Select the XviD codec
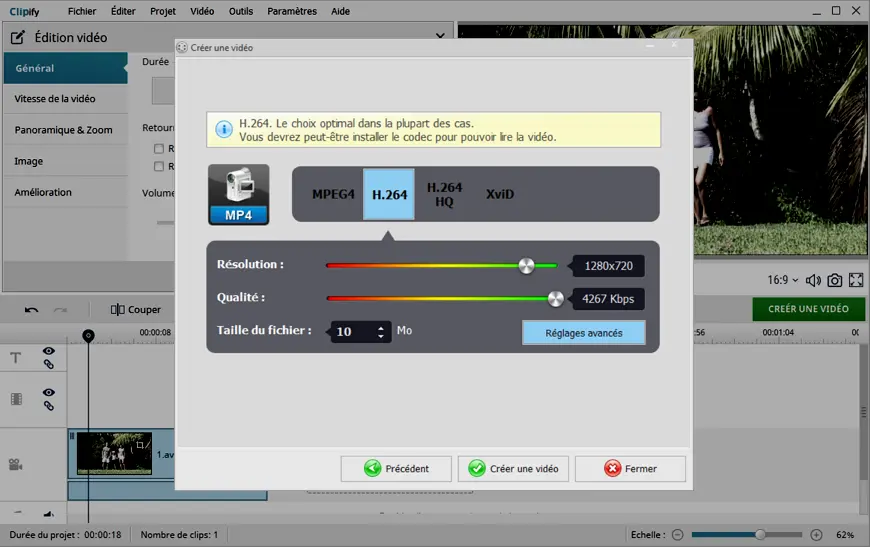 pyautogui.click(x=500, y=194)
